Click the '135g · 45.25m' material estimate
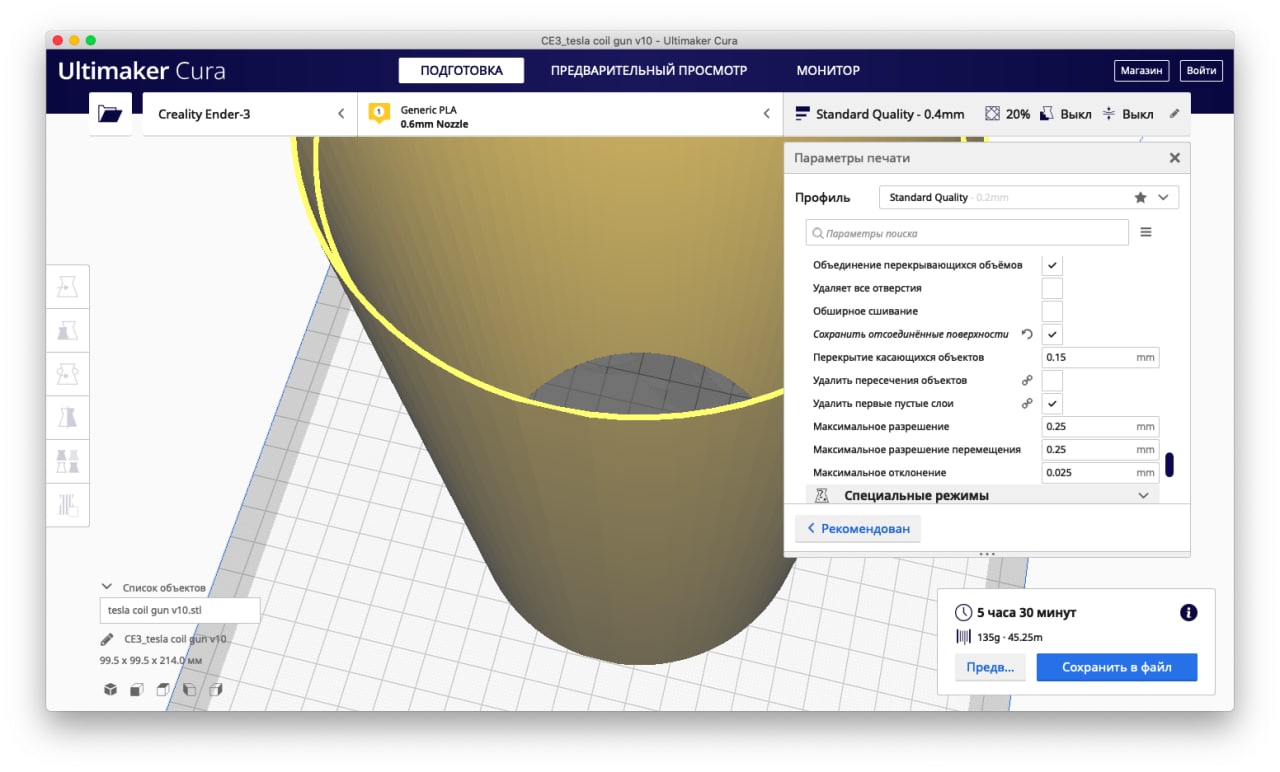The height and width of the screenshot is (772, 1280). [x=1010, y=637]
